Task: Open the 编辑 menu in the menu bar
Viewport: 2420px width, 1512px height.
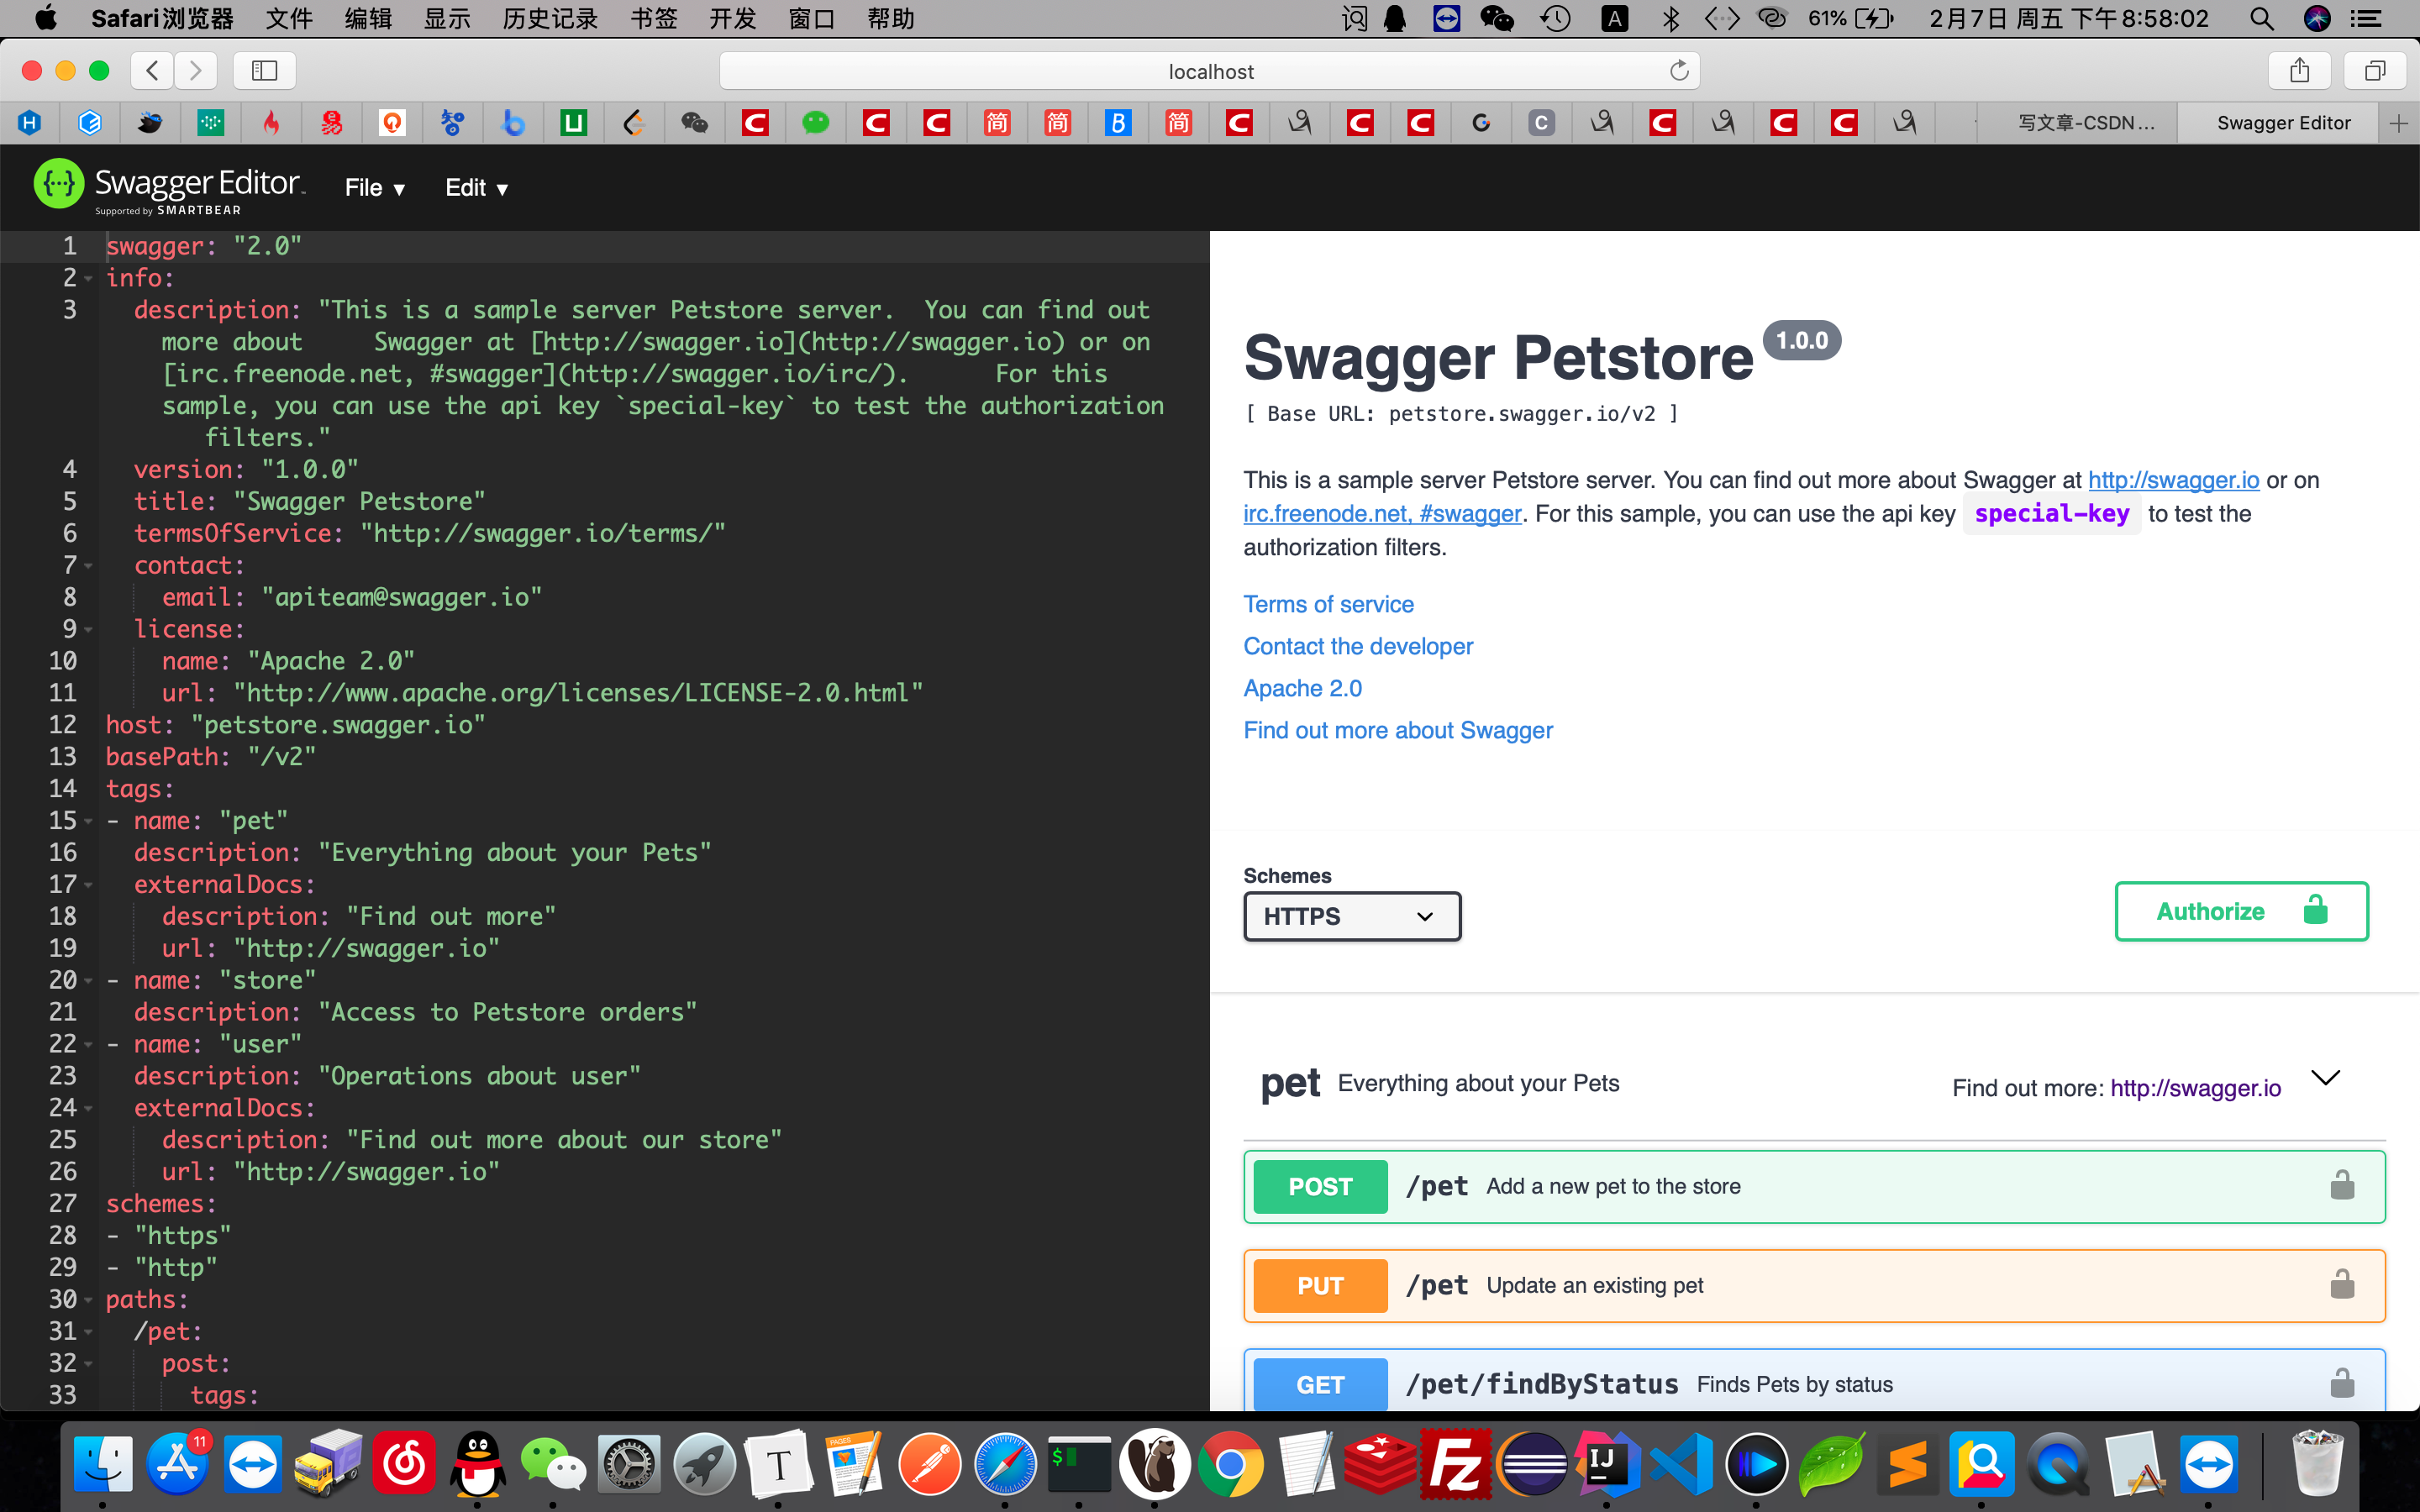Action: coord(368,19)
